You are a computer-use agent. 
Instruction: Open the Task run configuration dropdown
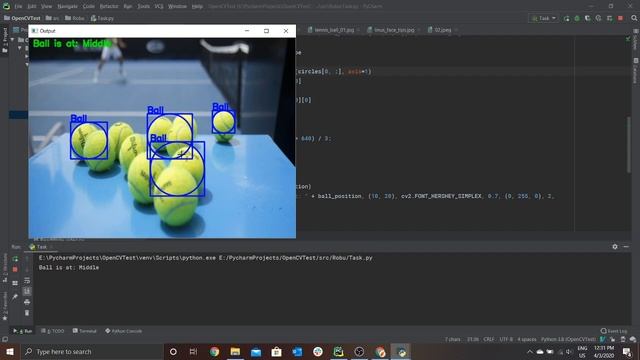pyautogui.click(x=544, y=18)
